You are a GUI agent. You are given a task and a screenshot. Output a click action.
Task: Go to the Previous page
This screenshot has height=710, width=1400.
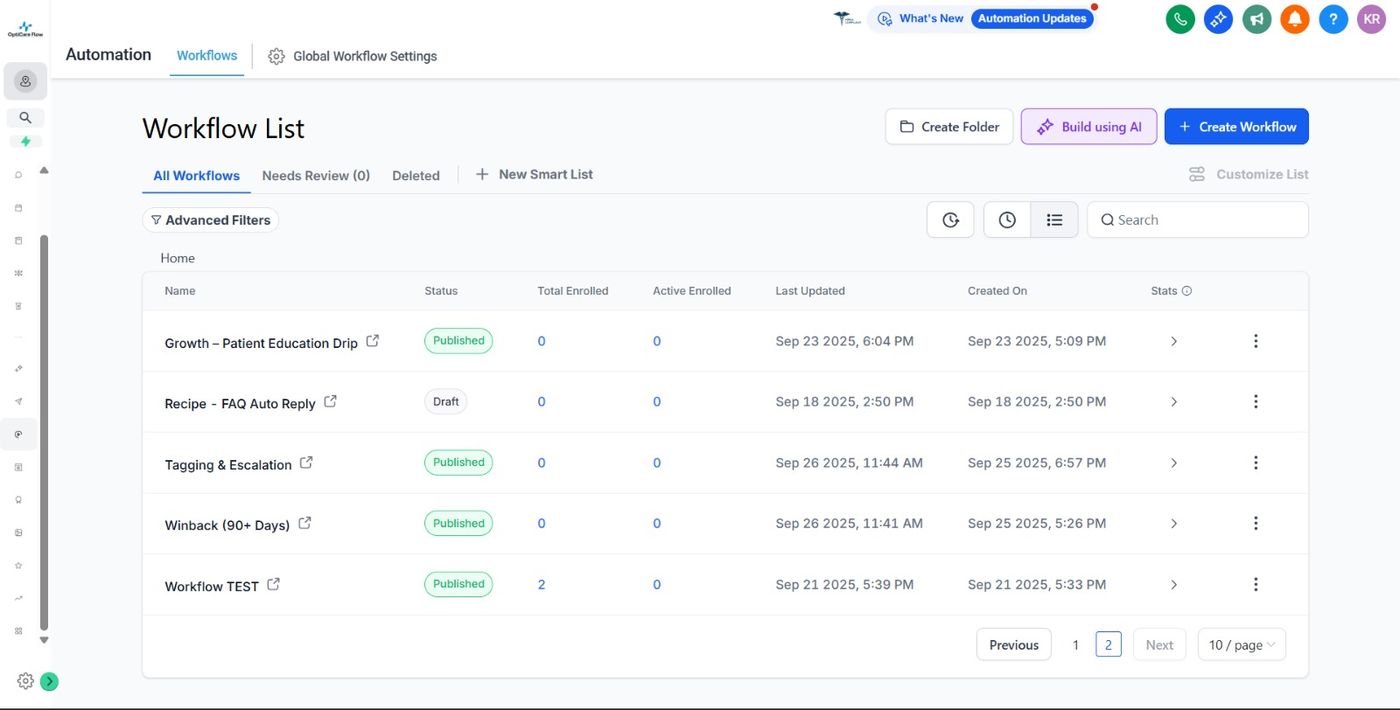1014,645
